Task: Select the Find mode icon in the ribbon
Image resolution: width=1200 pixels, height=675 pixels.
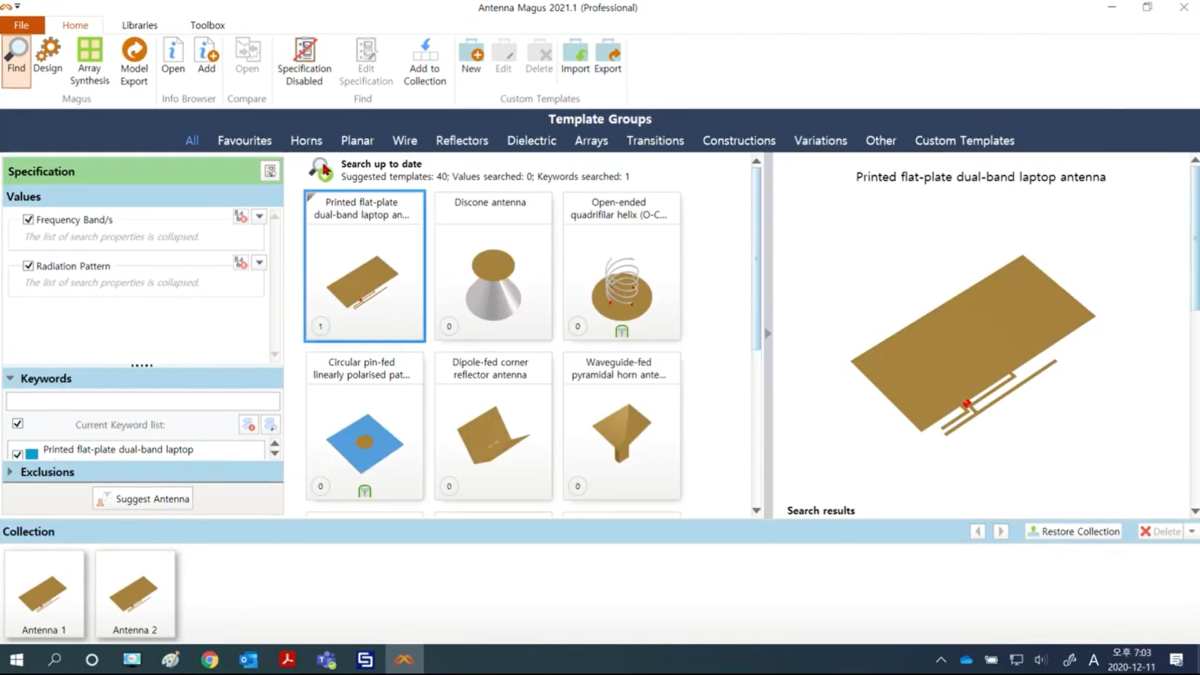Action: [x=16, y=61]
